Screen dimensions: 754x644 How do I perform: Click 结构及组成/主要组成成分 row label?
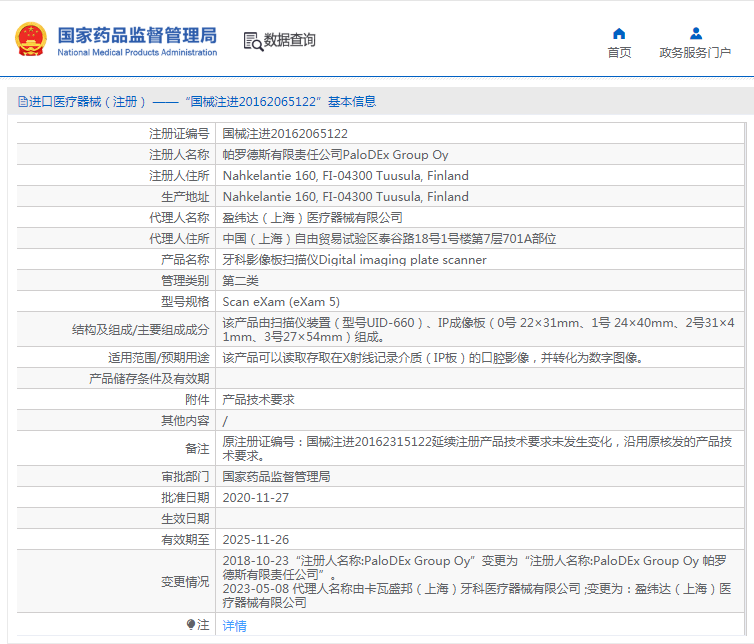click(140, 329)
